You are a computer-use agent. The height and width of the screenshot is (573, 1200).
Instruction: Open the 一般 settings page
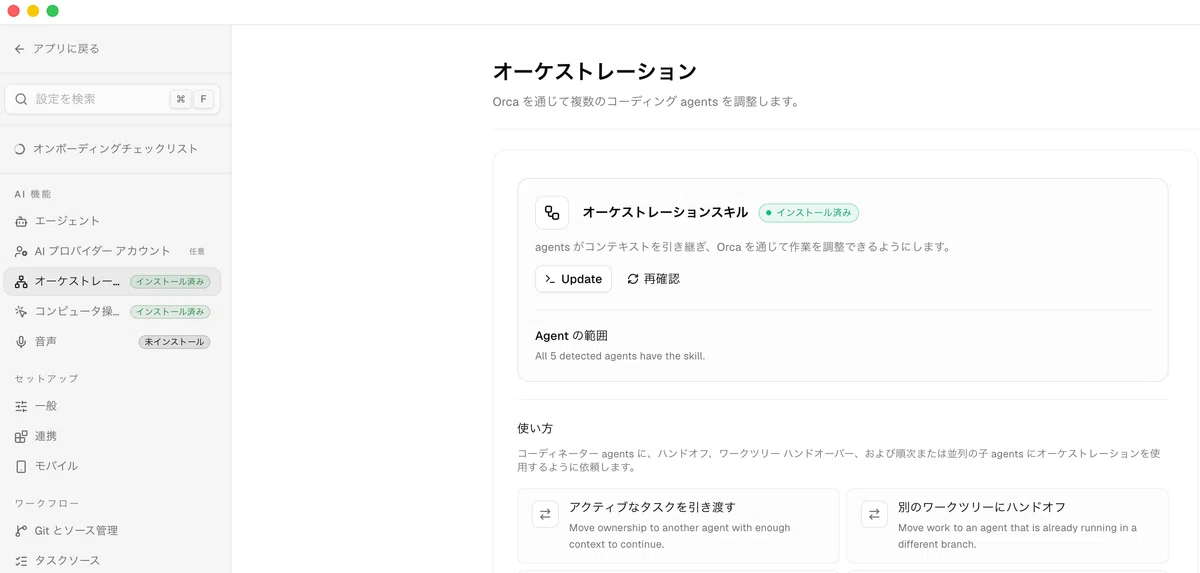click(x=112, y=406)
